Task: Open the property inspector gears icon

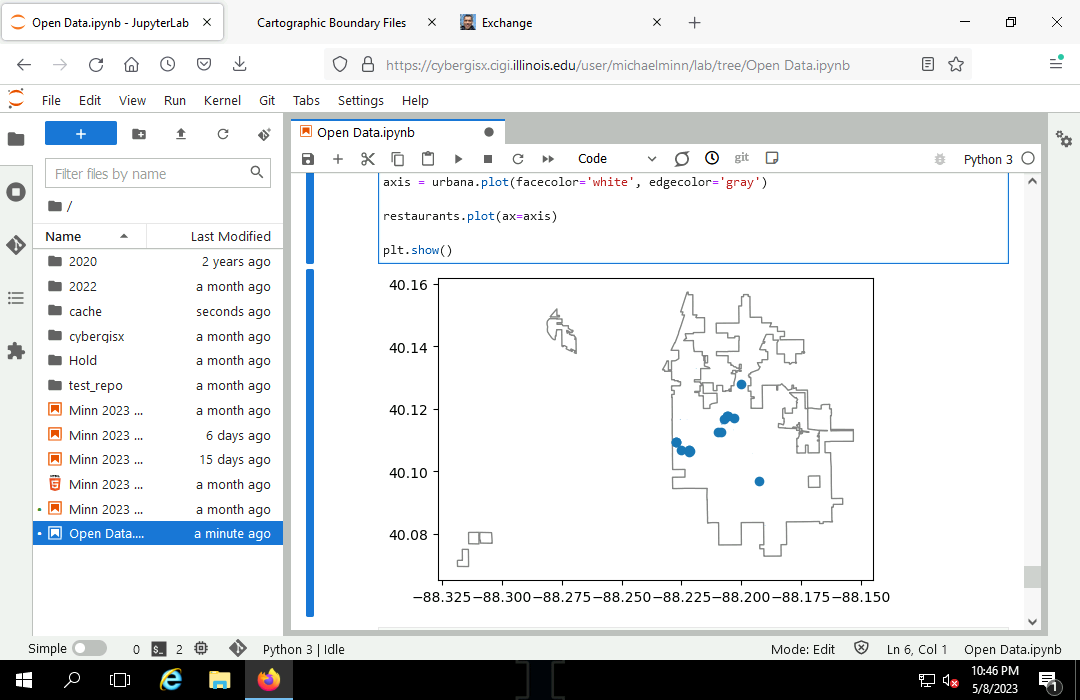Action: pos(1064,140)
